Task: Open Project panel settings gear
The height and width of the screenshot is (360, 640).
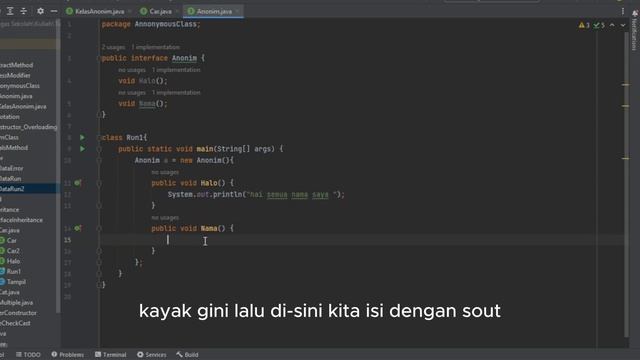Action: pos(40,11)
